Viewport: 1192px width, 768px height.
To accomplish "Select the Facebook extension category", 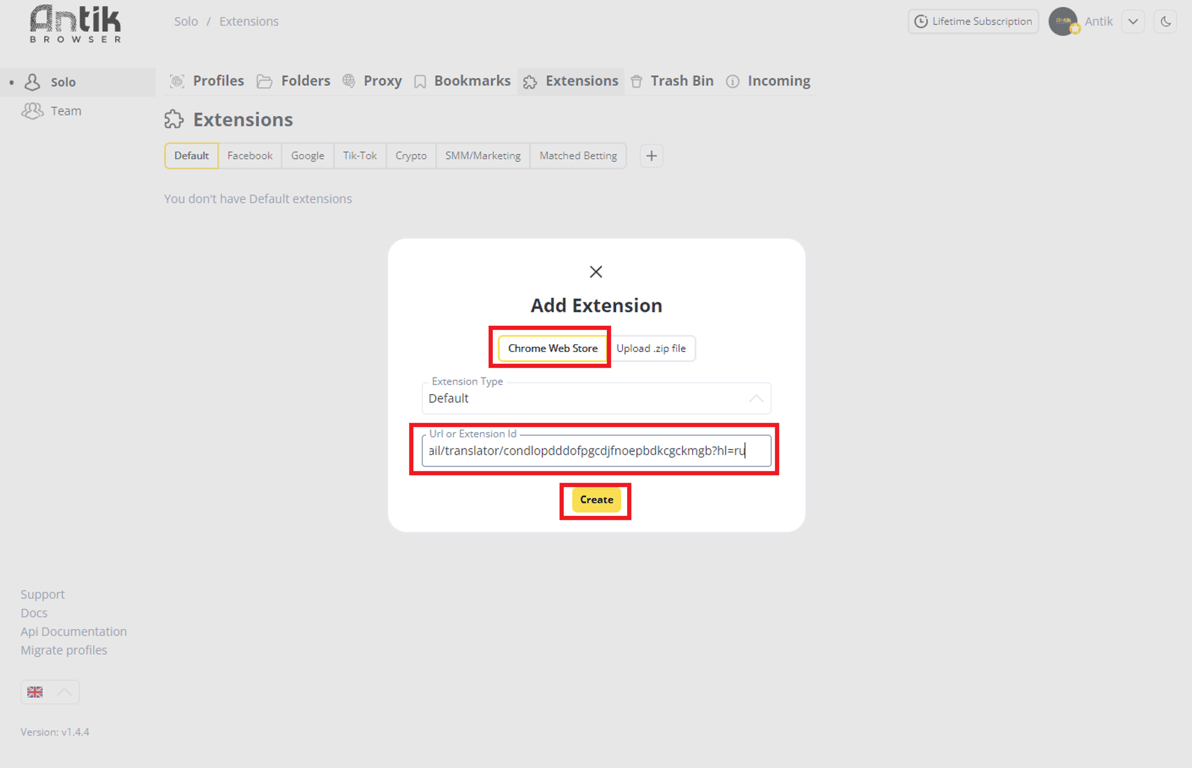I will [x=250, y=156].
